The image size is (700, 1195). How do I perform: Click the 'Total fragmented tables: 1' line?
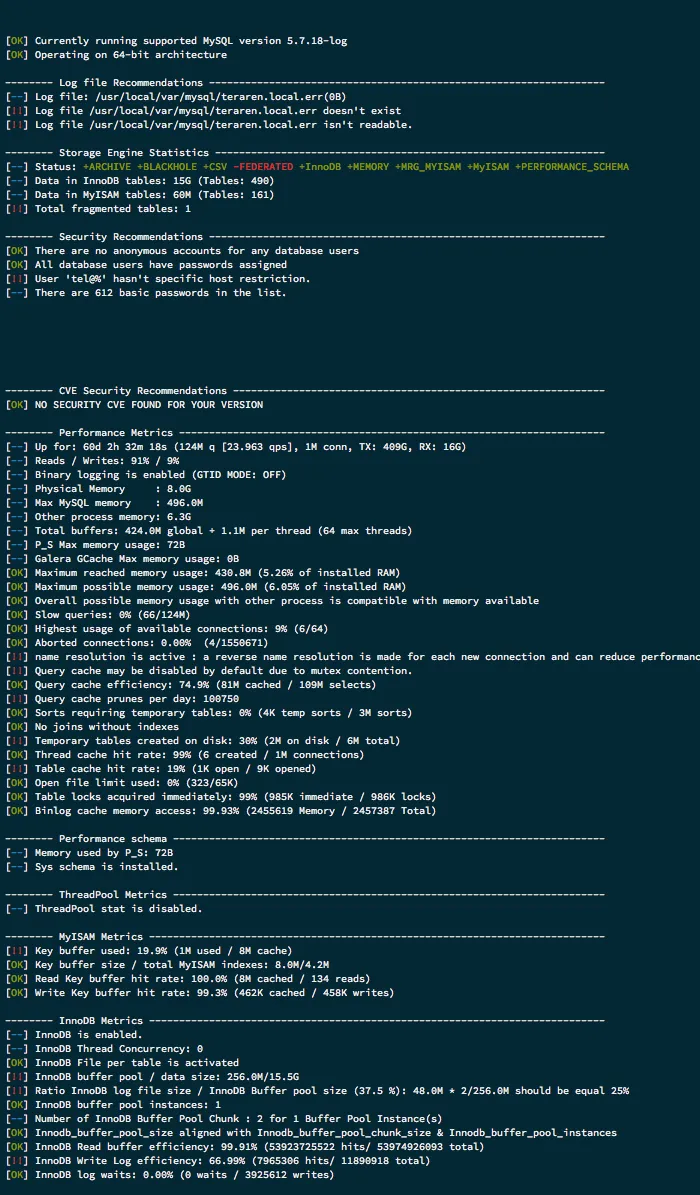pos(112,209)
